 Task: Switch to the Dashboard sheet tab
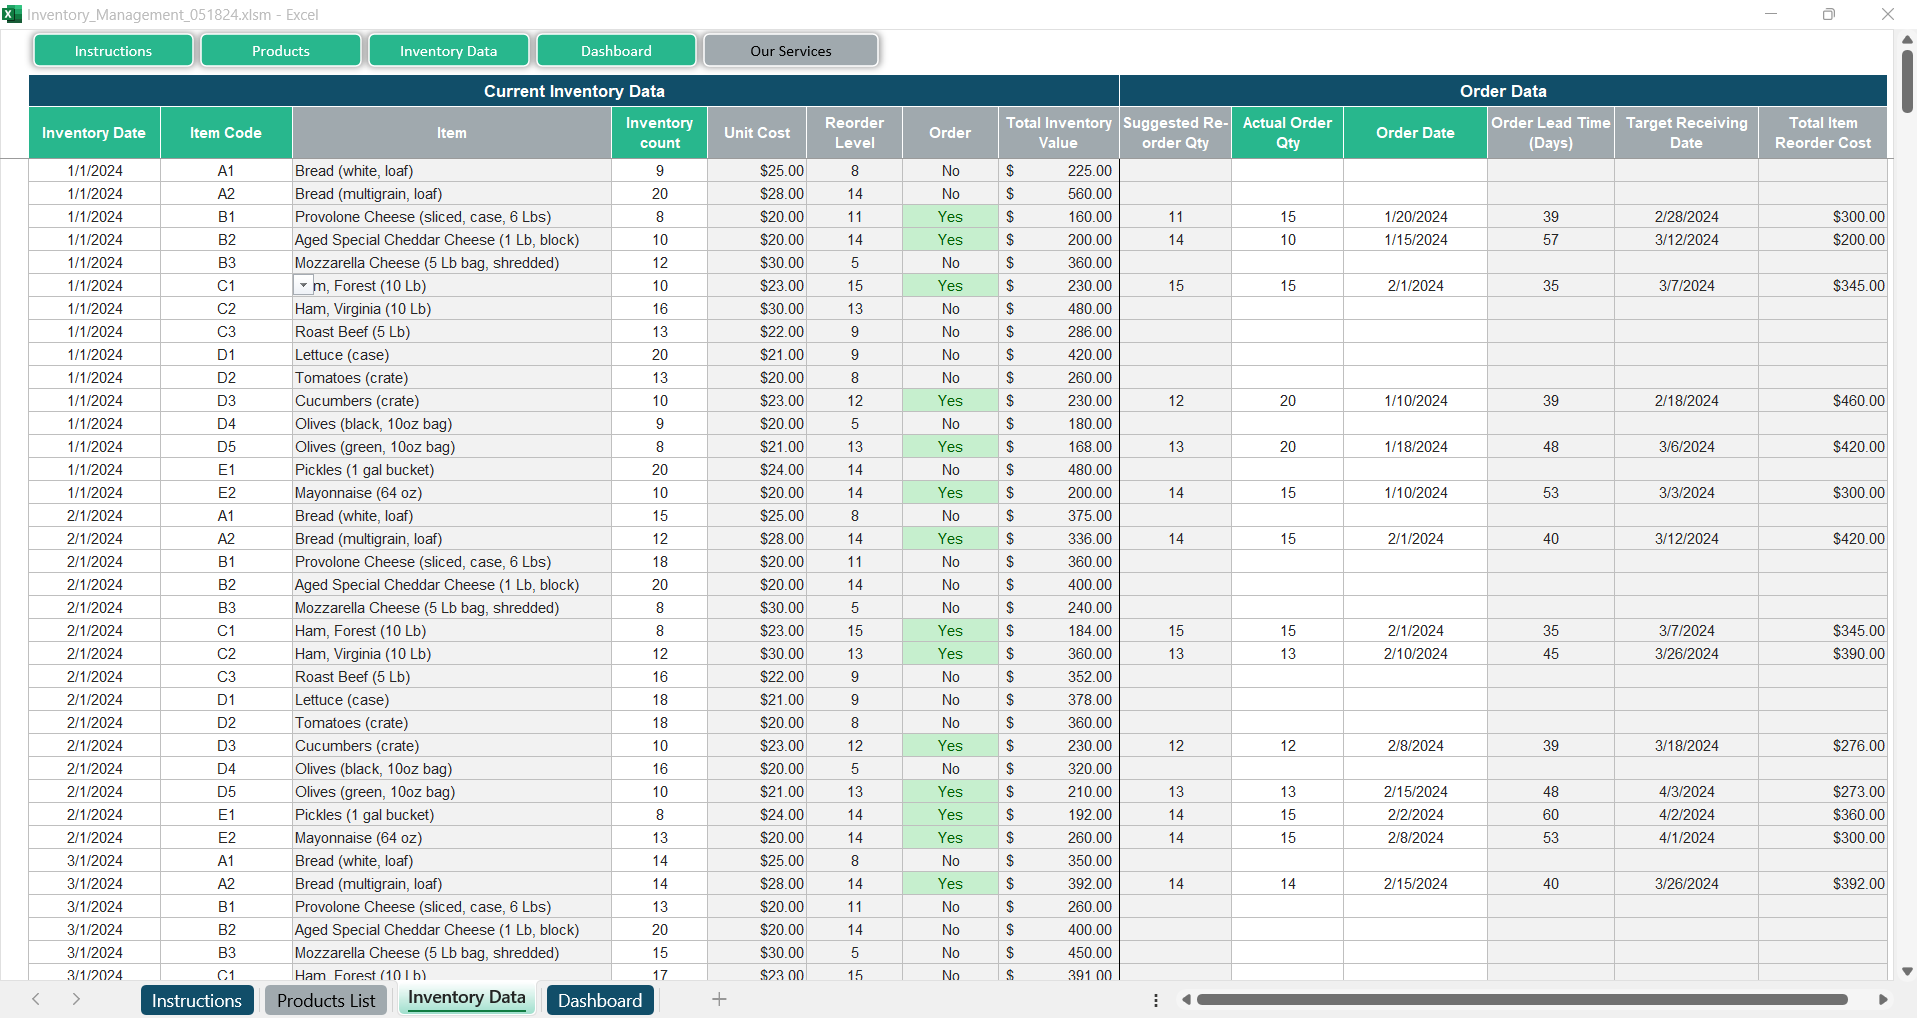tap(600, 1000)
